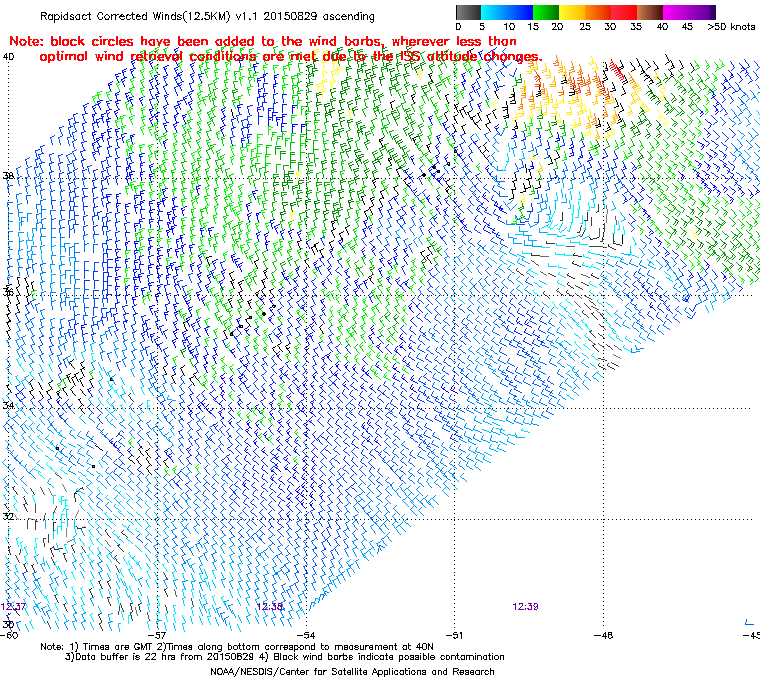Viewport: 760px width, 688px height.
Task: Click the gray 0-5 knots legend color
Action: (468, 12)
